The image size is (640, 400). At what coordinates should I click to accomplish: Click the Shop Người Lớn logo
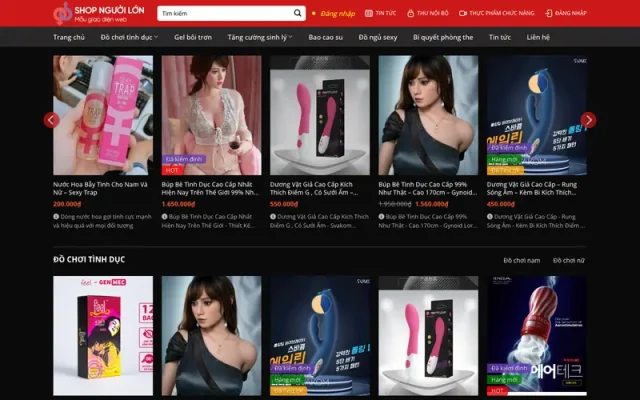98,13
